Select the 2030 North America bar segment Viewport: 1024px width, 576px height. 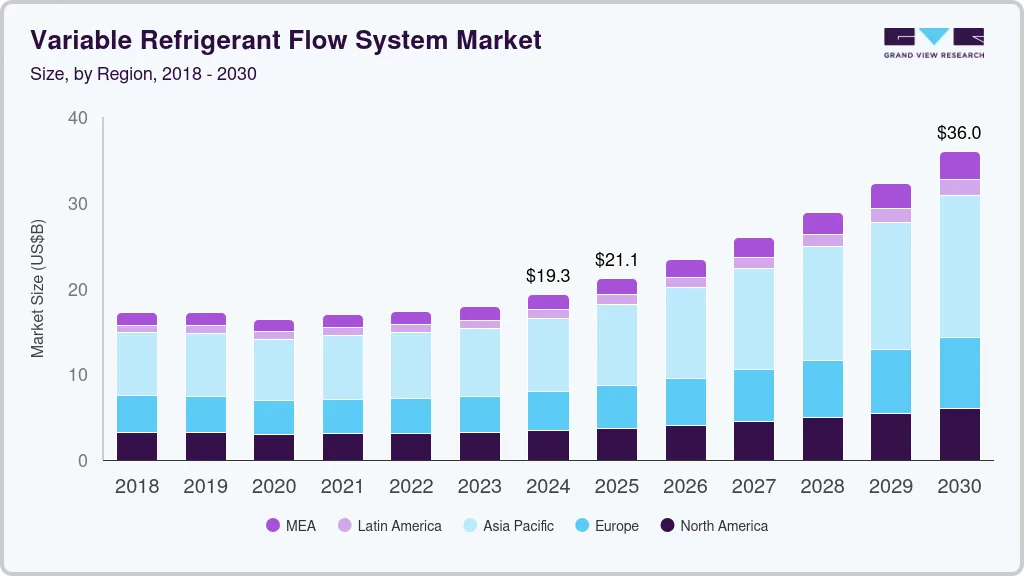point(959,434)
